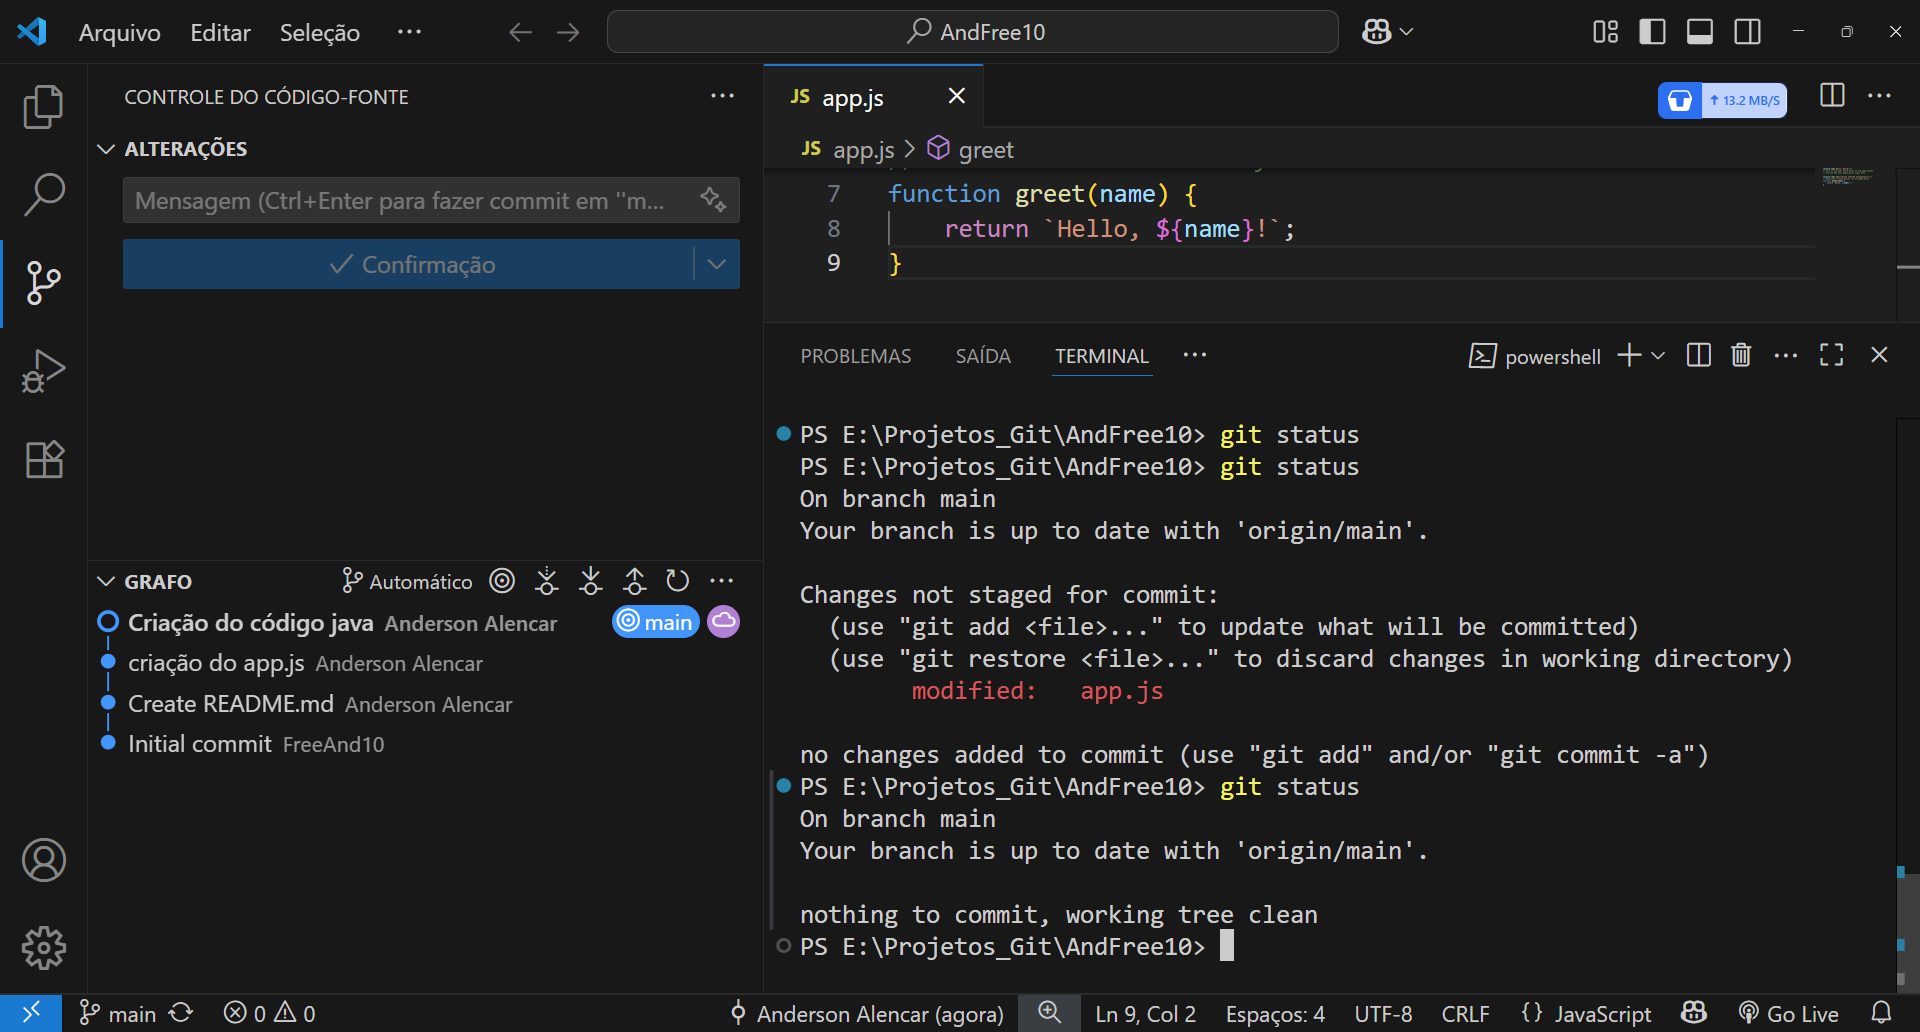
Task: Click the Push icon in Grafo toolbar
Action: tap(634, 581)
